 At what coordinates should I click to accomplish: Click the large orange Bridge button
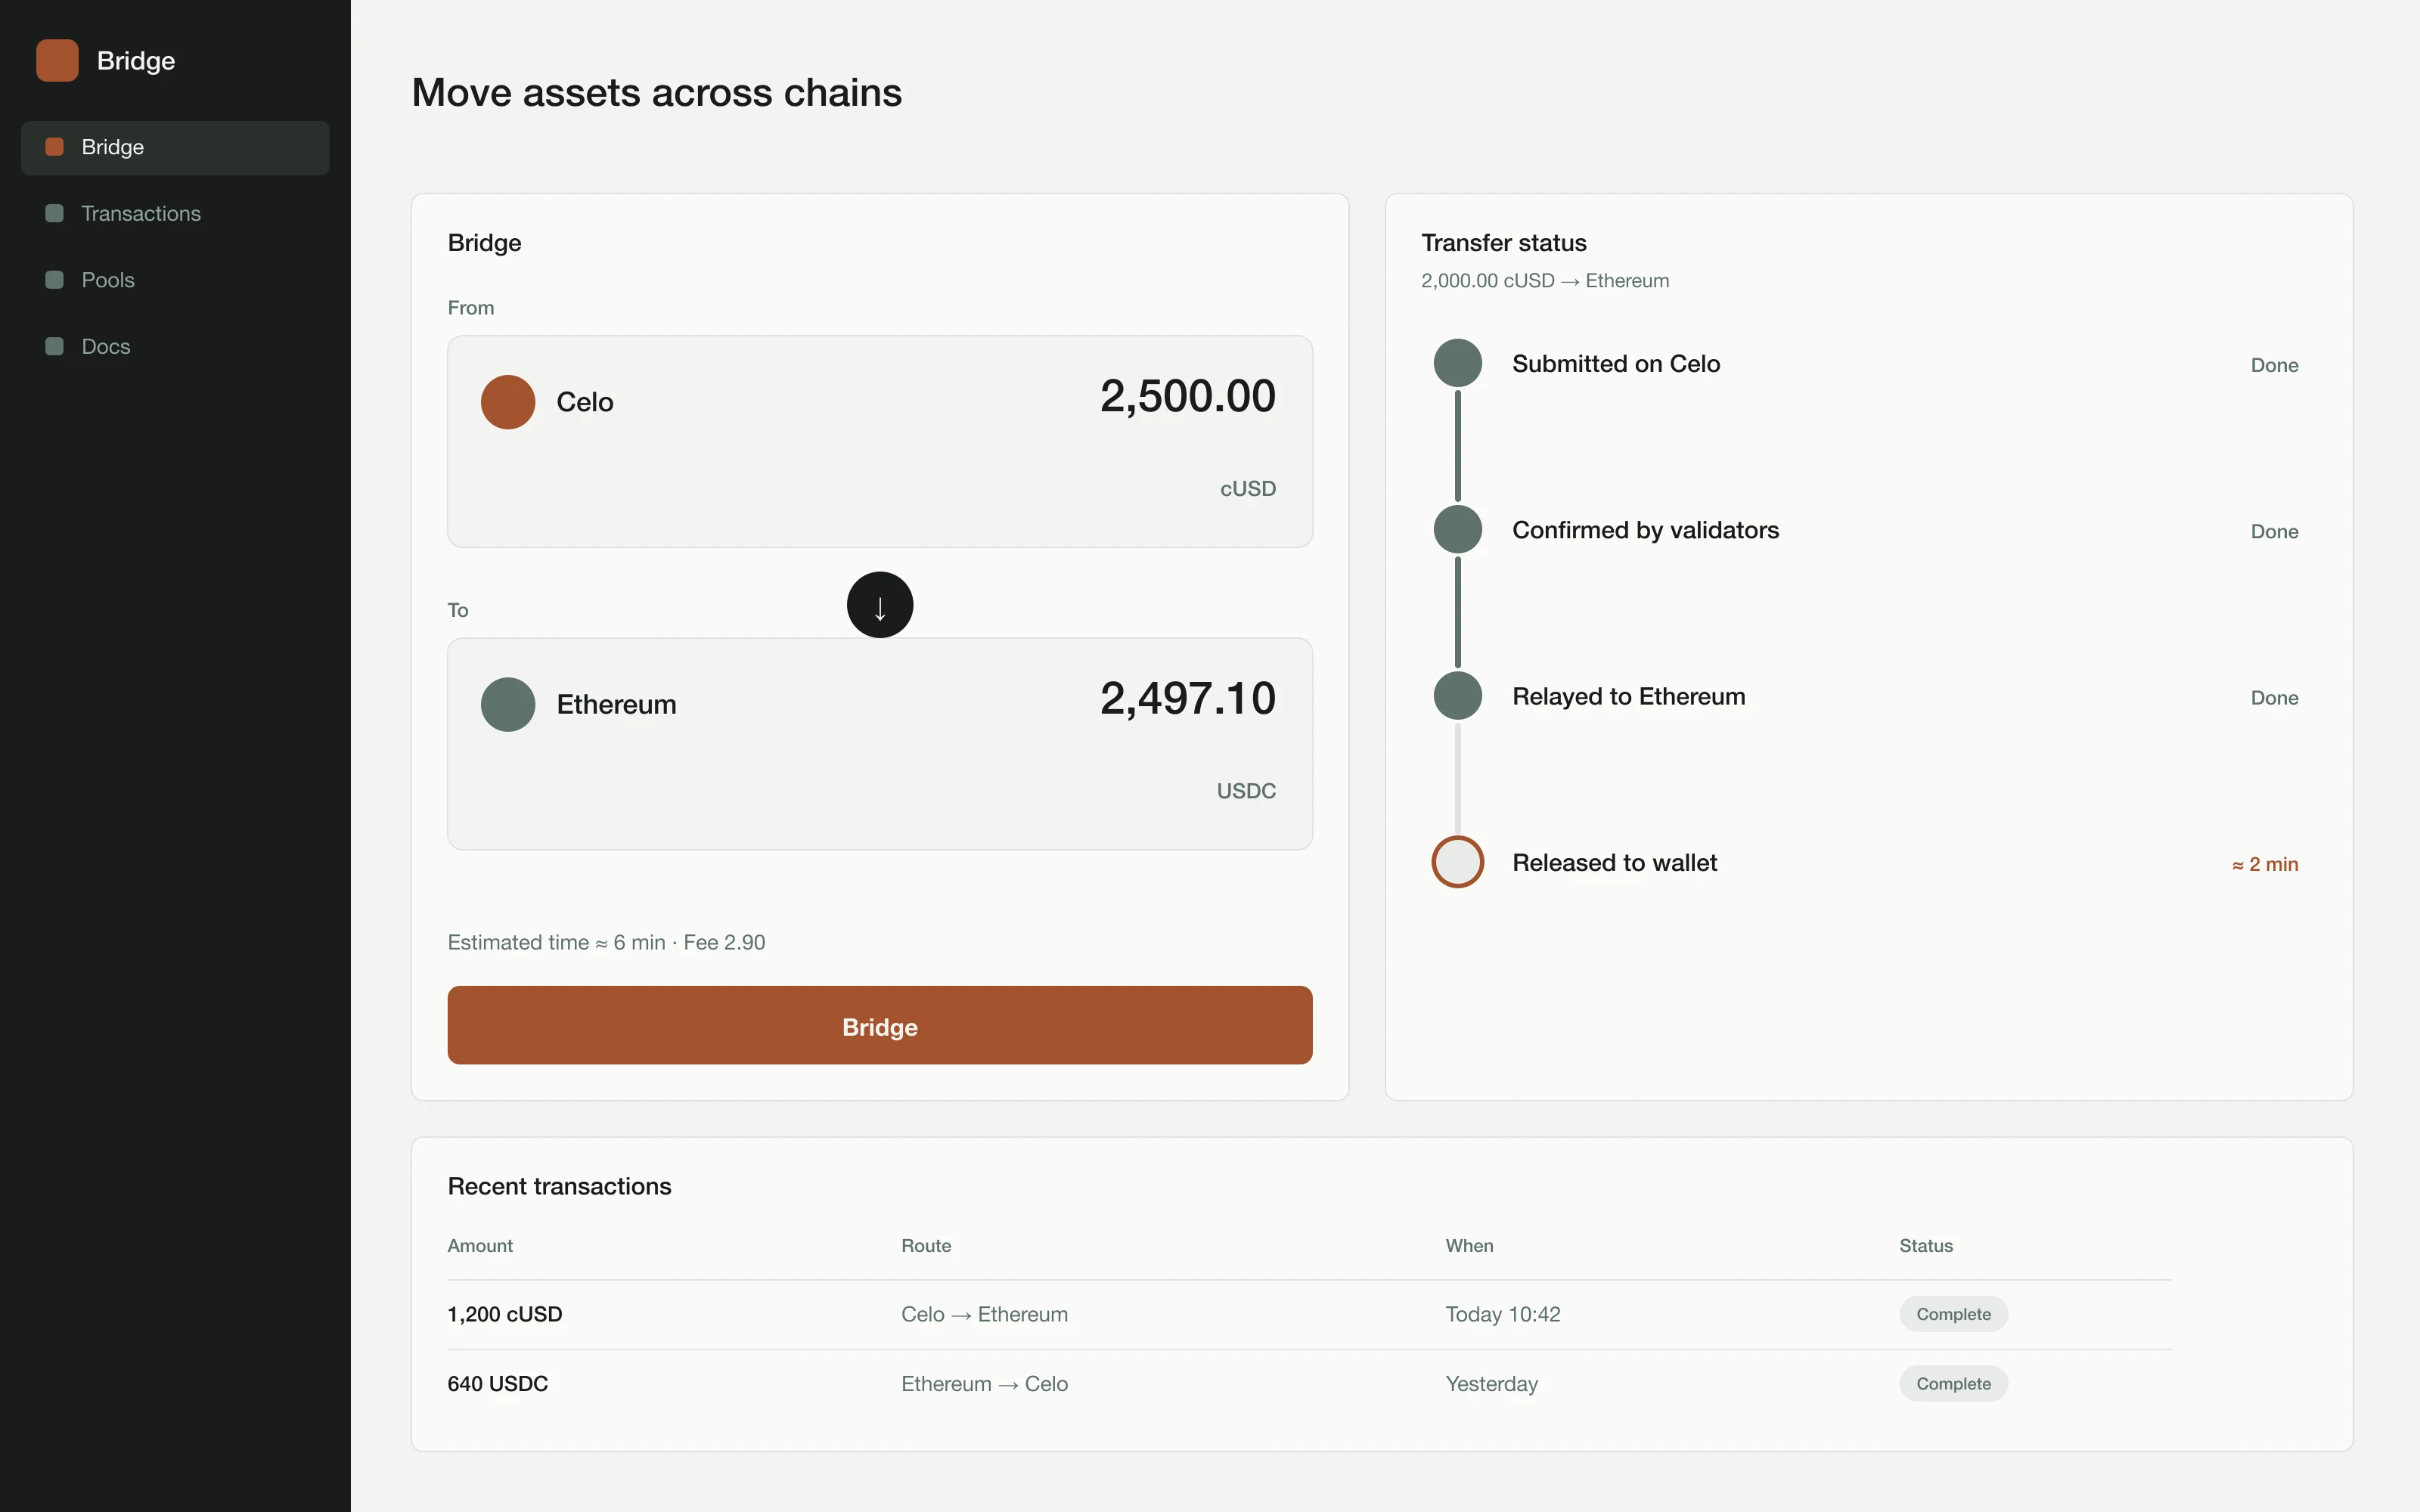point(880,1026)
